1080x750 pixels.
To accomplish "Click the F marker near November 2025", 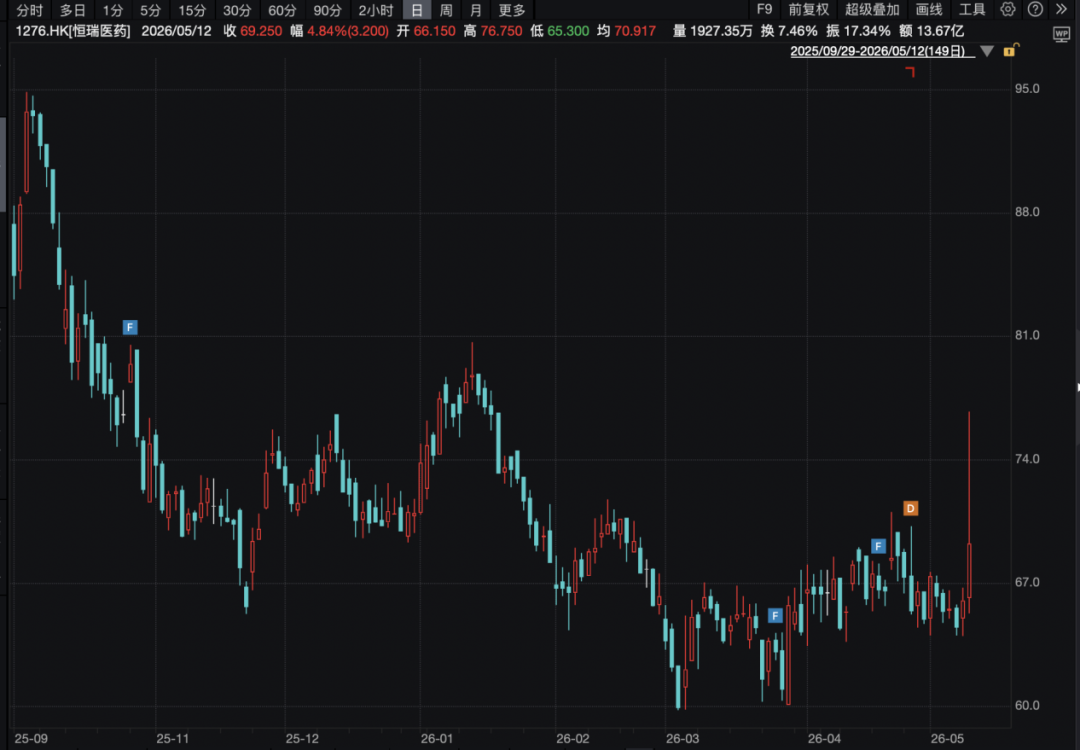I will tap(130, 327).
